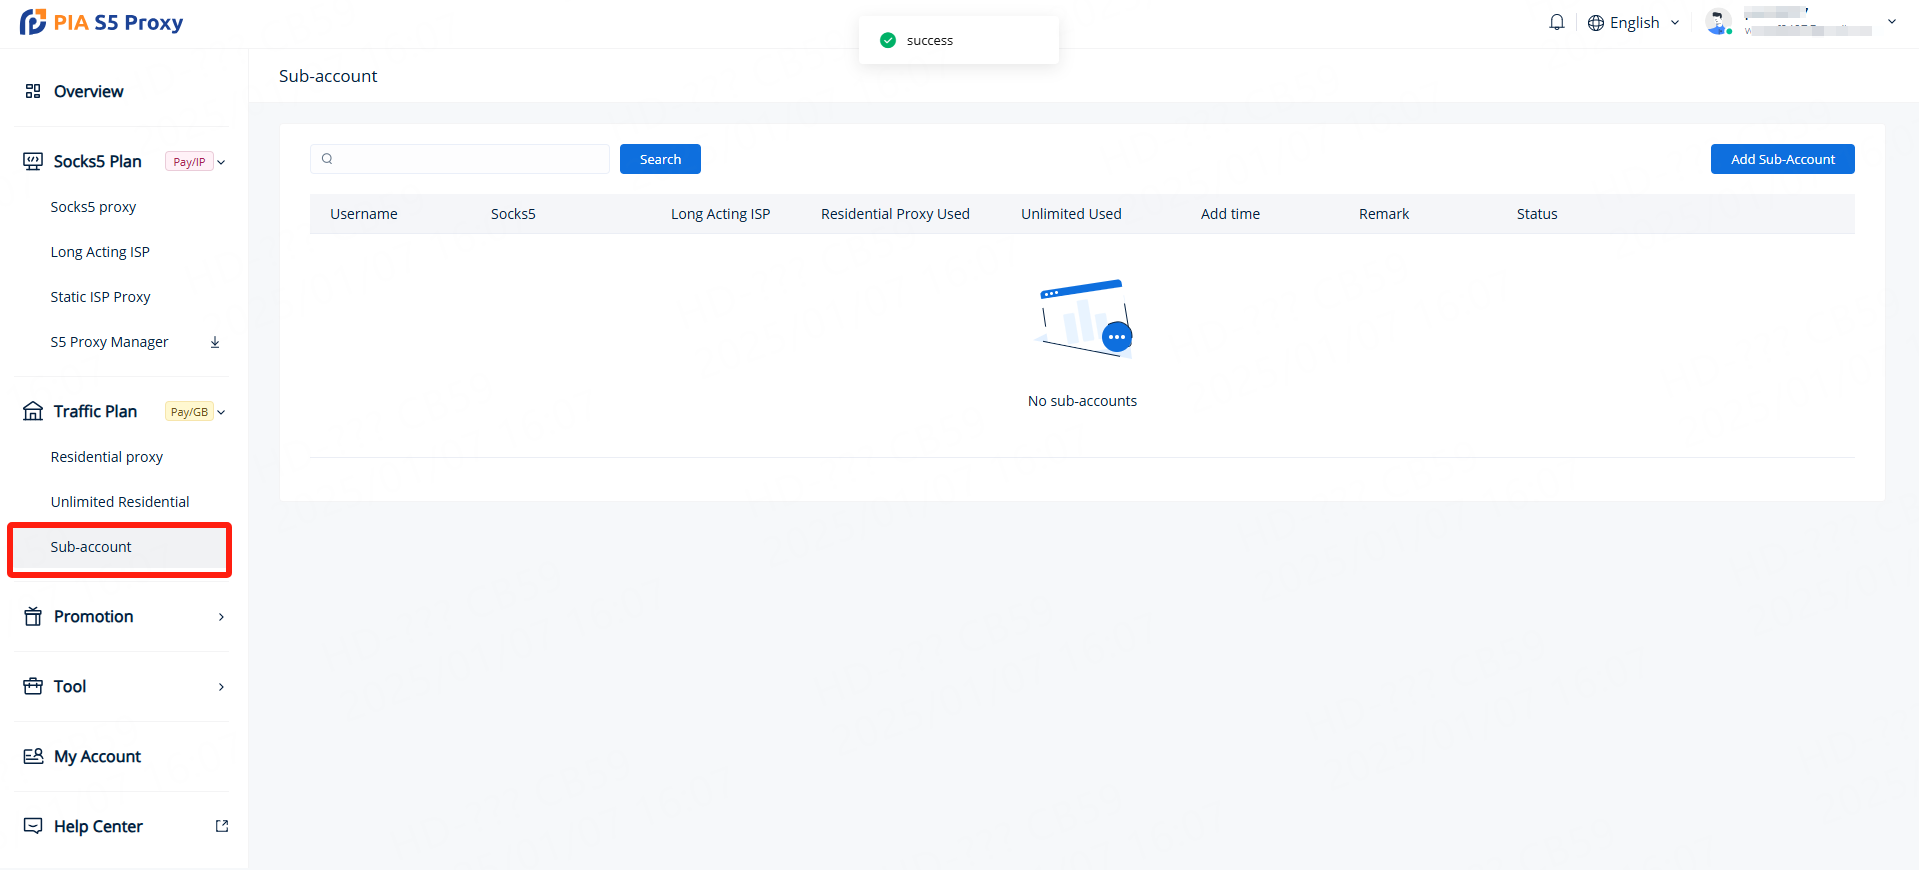Expand the Tool menu
This screenshot has width=1919, height=870.
(221, 687)
